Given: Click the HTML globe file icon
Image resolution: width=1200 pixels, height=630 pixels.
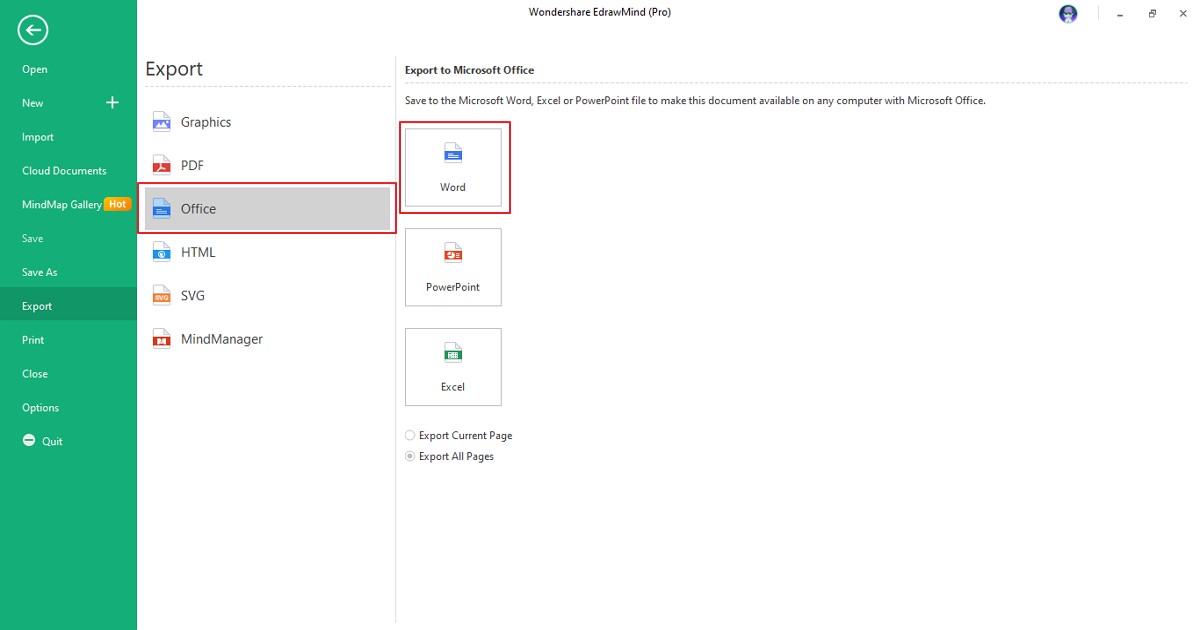Looking at the screenshot, I should (x=162, y=252).
